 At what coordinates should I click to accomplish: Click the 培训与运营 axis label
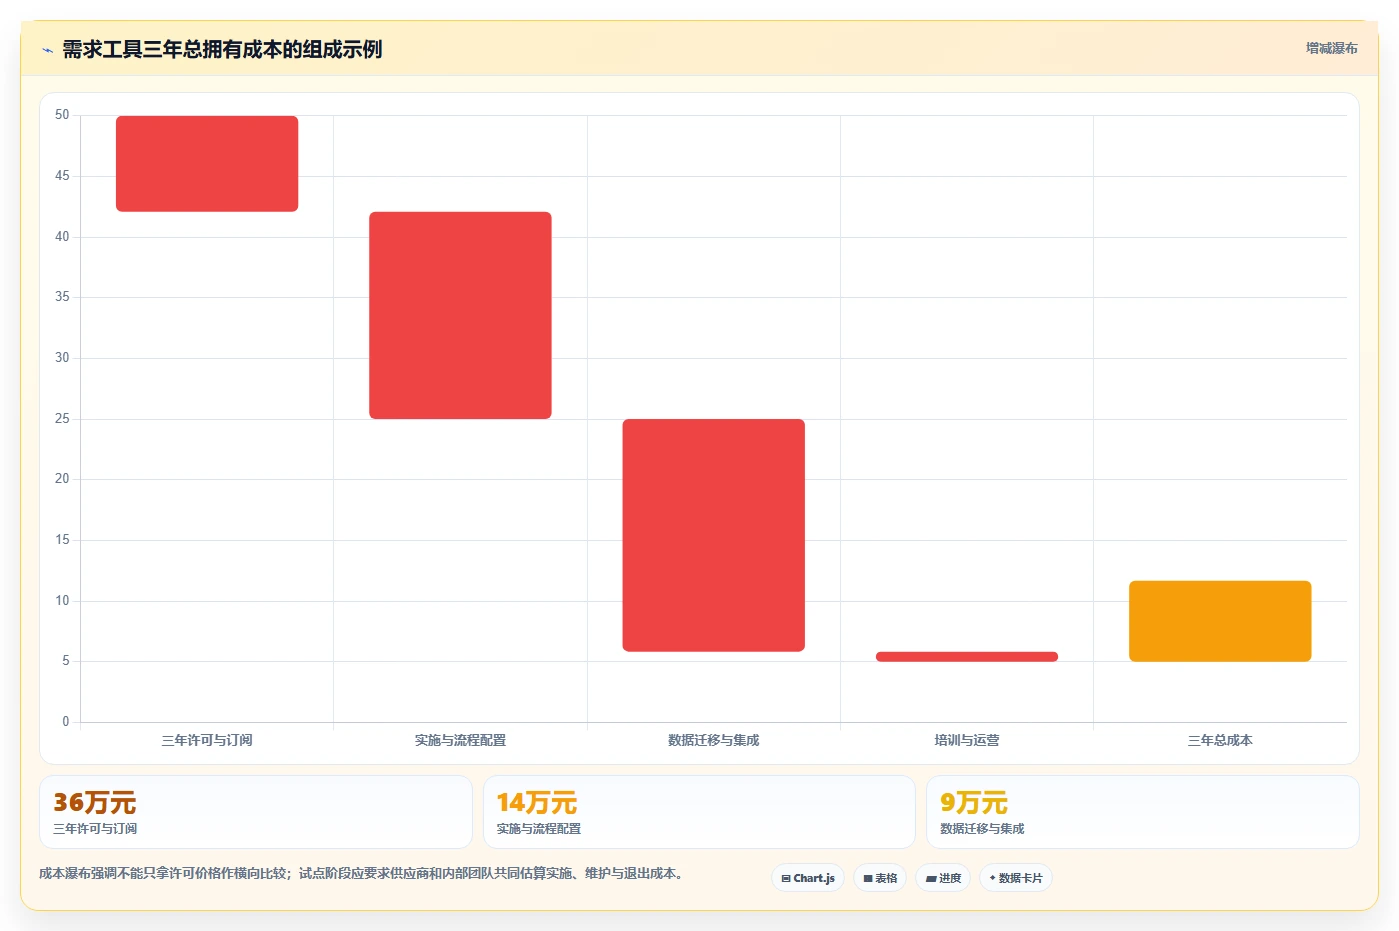click(x=967, y=741)
